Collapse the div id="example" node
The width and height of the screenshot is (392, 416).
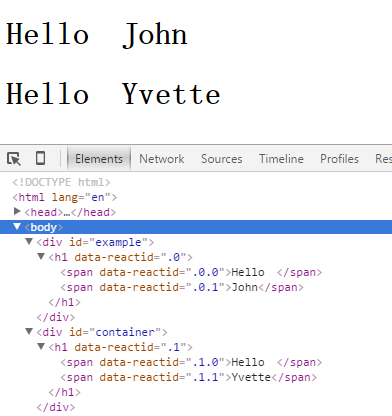coord(29,241)
